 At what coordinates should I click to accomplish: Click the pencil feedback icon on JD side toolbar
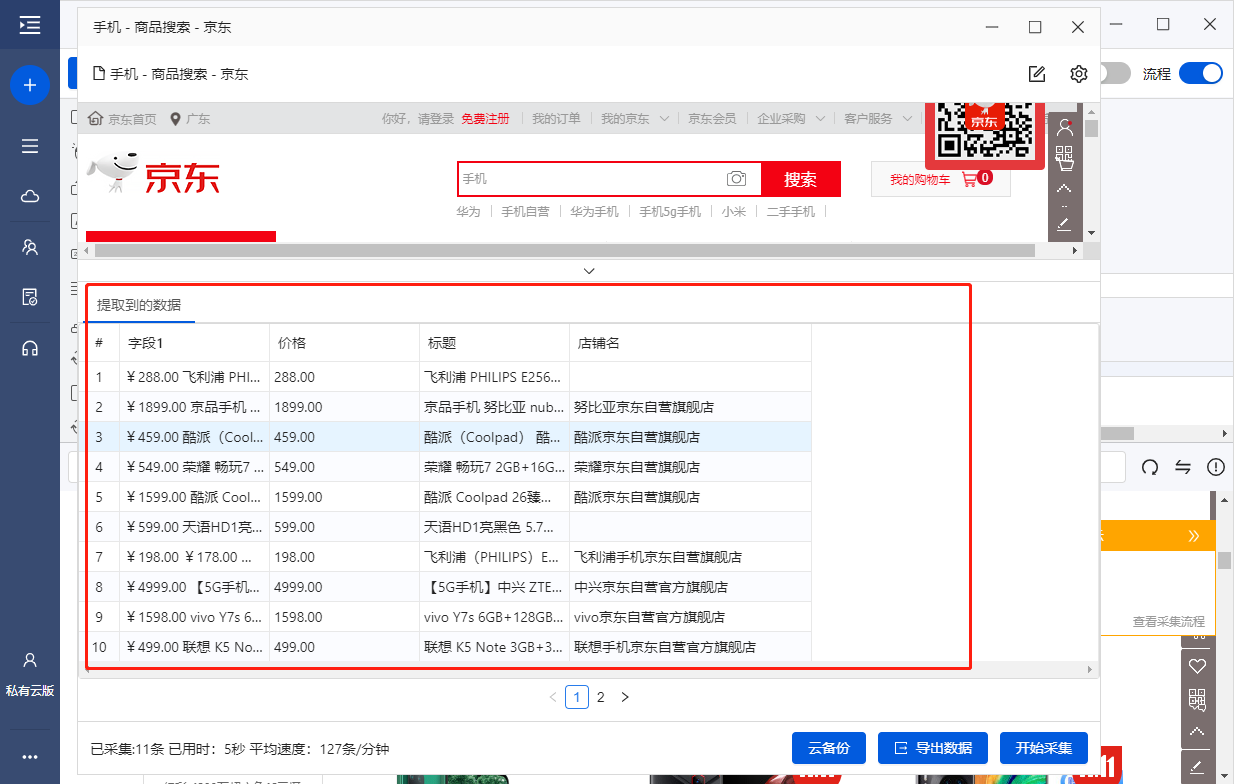[x=1064, y=223]
